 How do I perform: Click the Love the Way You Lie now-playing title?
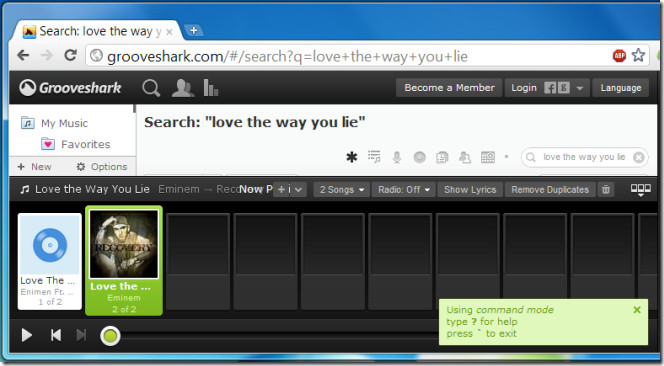click(x=92, y=189)
